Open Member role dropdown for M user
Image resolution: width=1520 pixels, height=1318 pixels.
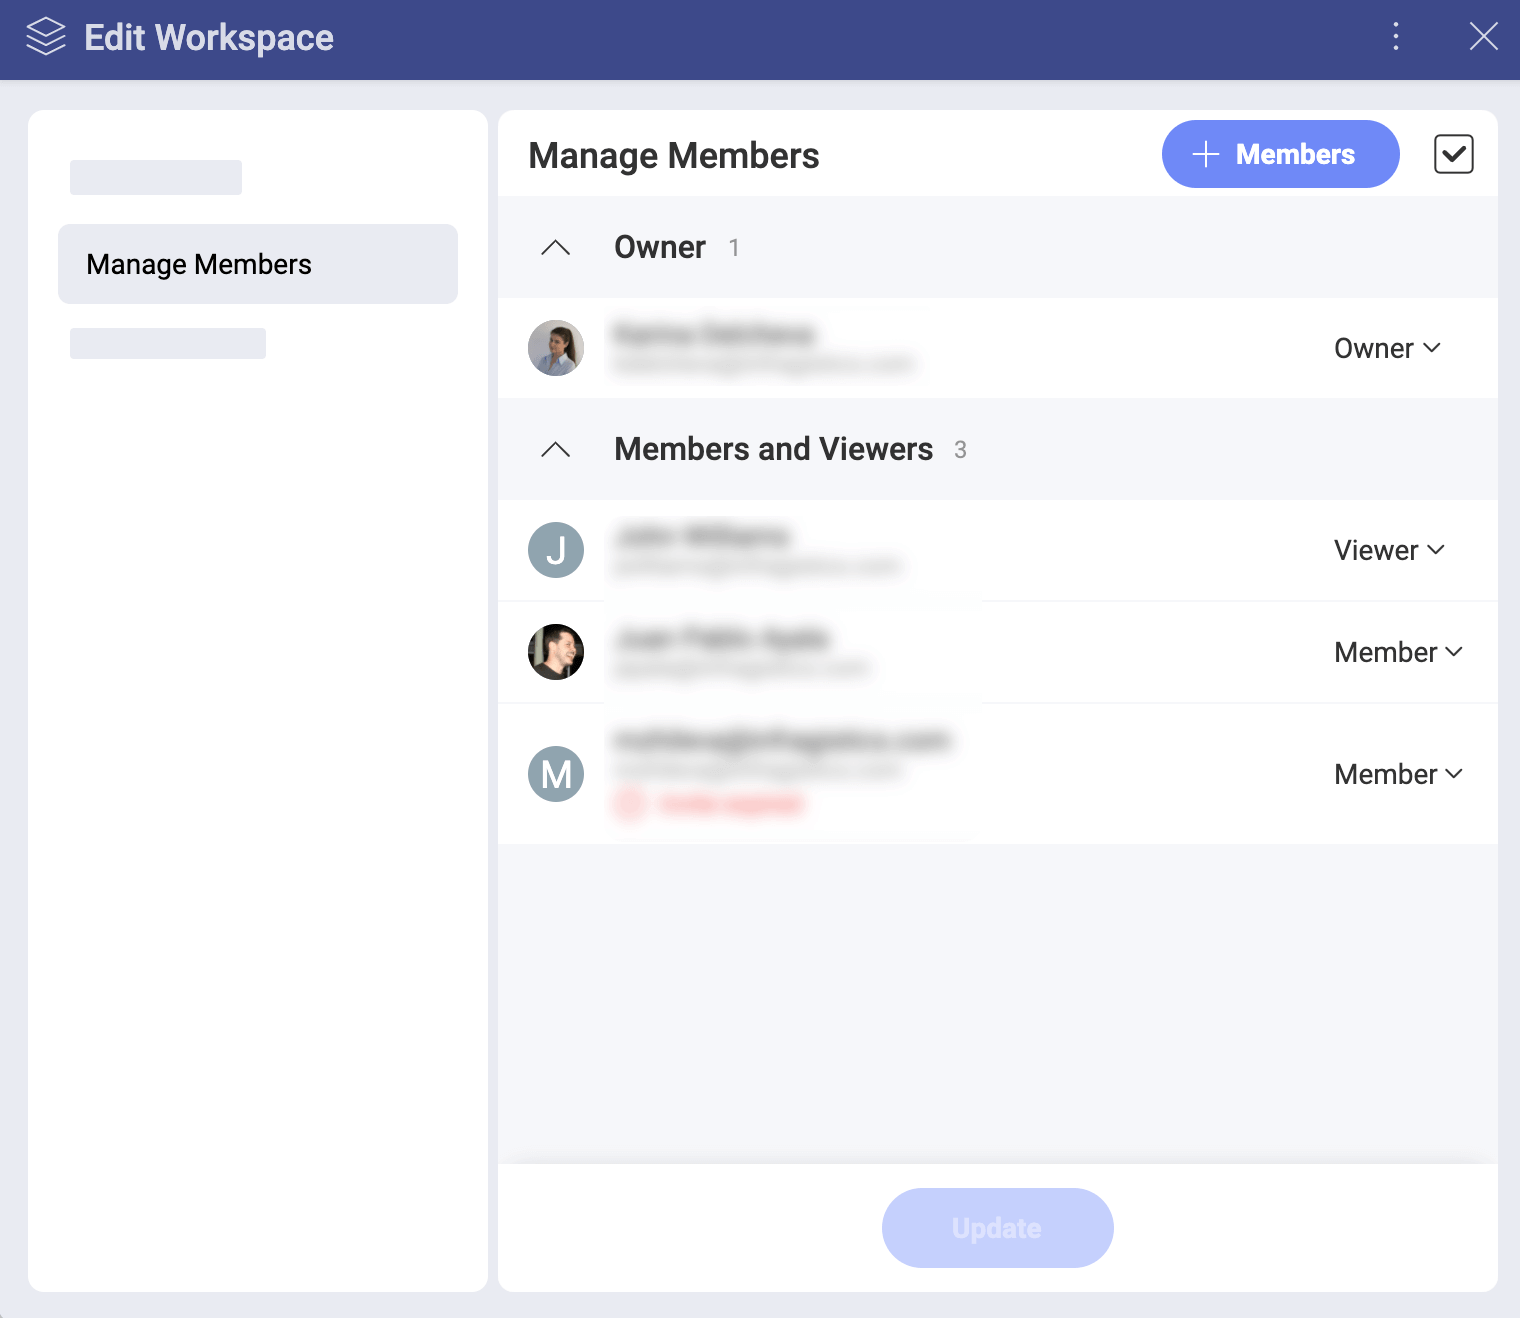click(x=1398, y=774)
